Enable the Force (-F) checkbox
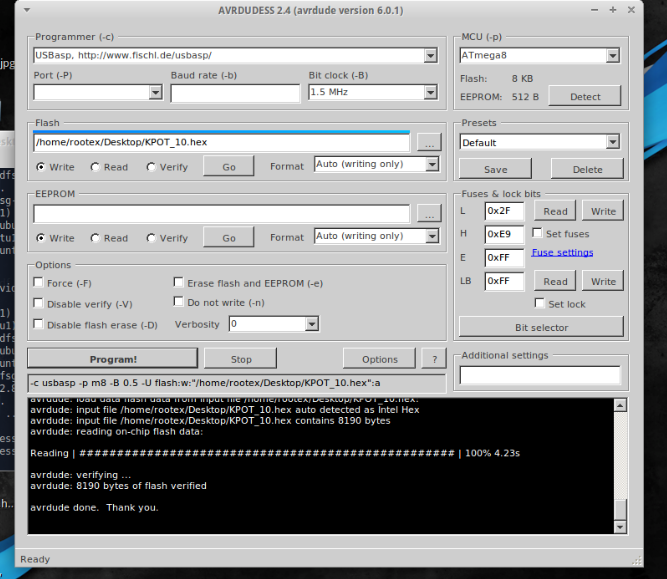 coord(40,283)
